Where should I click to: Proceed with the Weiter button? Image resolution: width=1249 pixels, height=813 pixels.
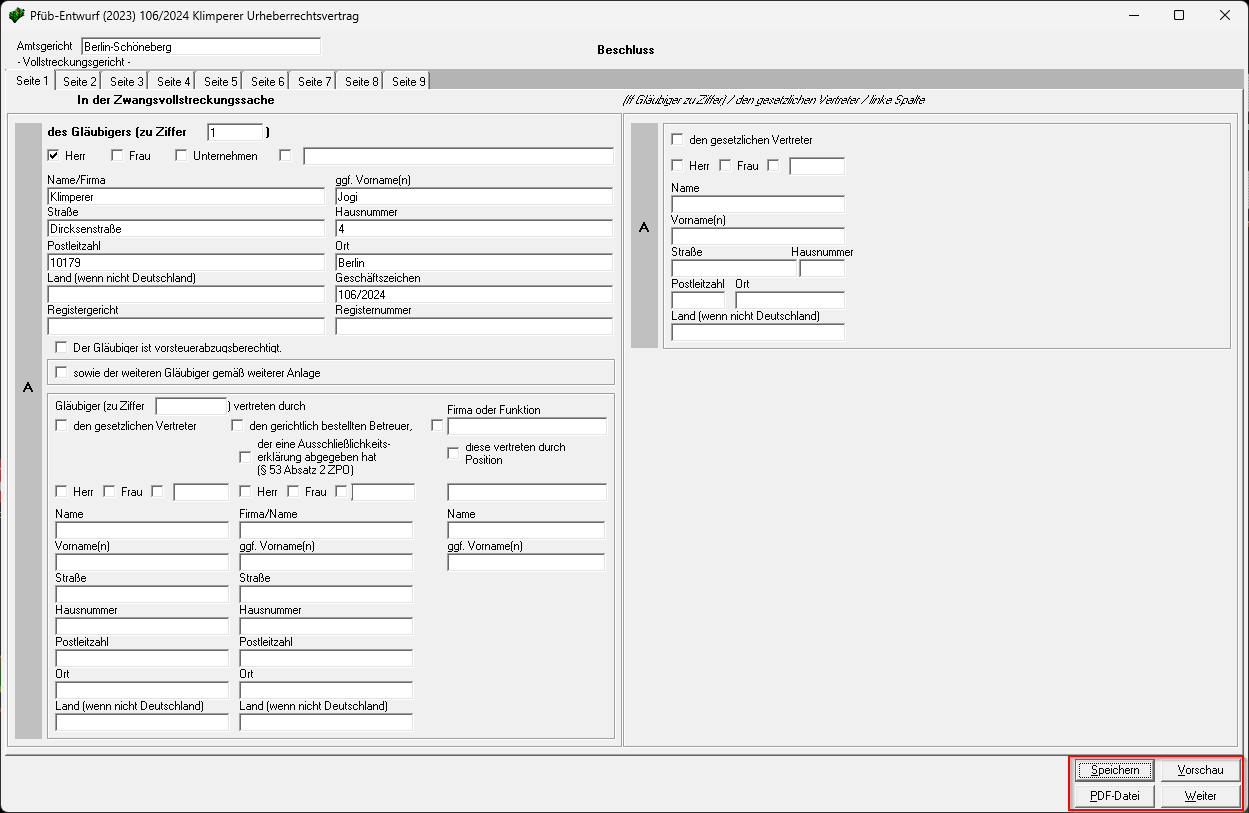click(x=1200, y=796)
